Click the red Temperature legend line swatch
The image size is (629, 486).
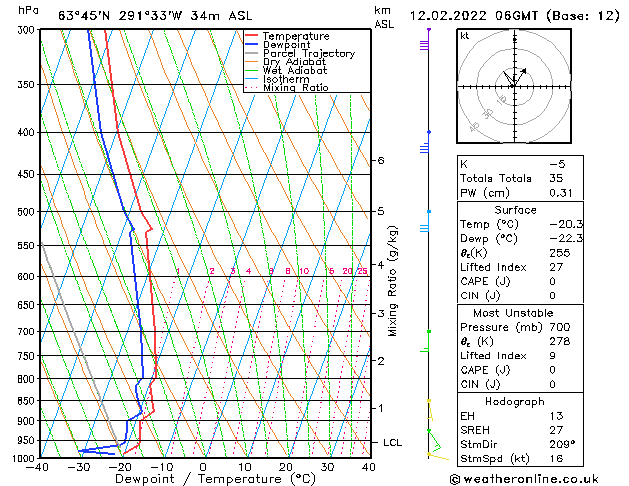pyautogui.click(x=252, y=36)
